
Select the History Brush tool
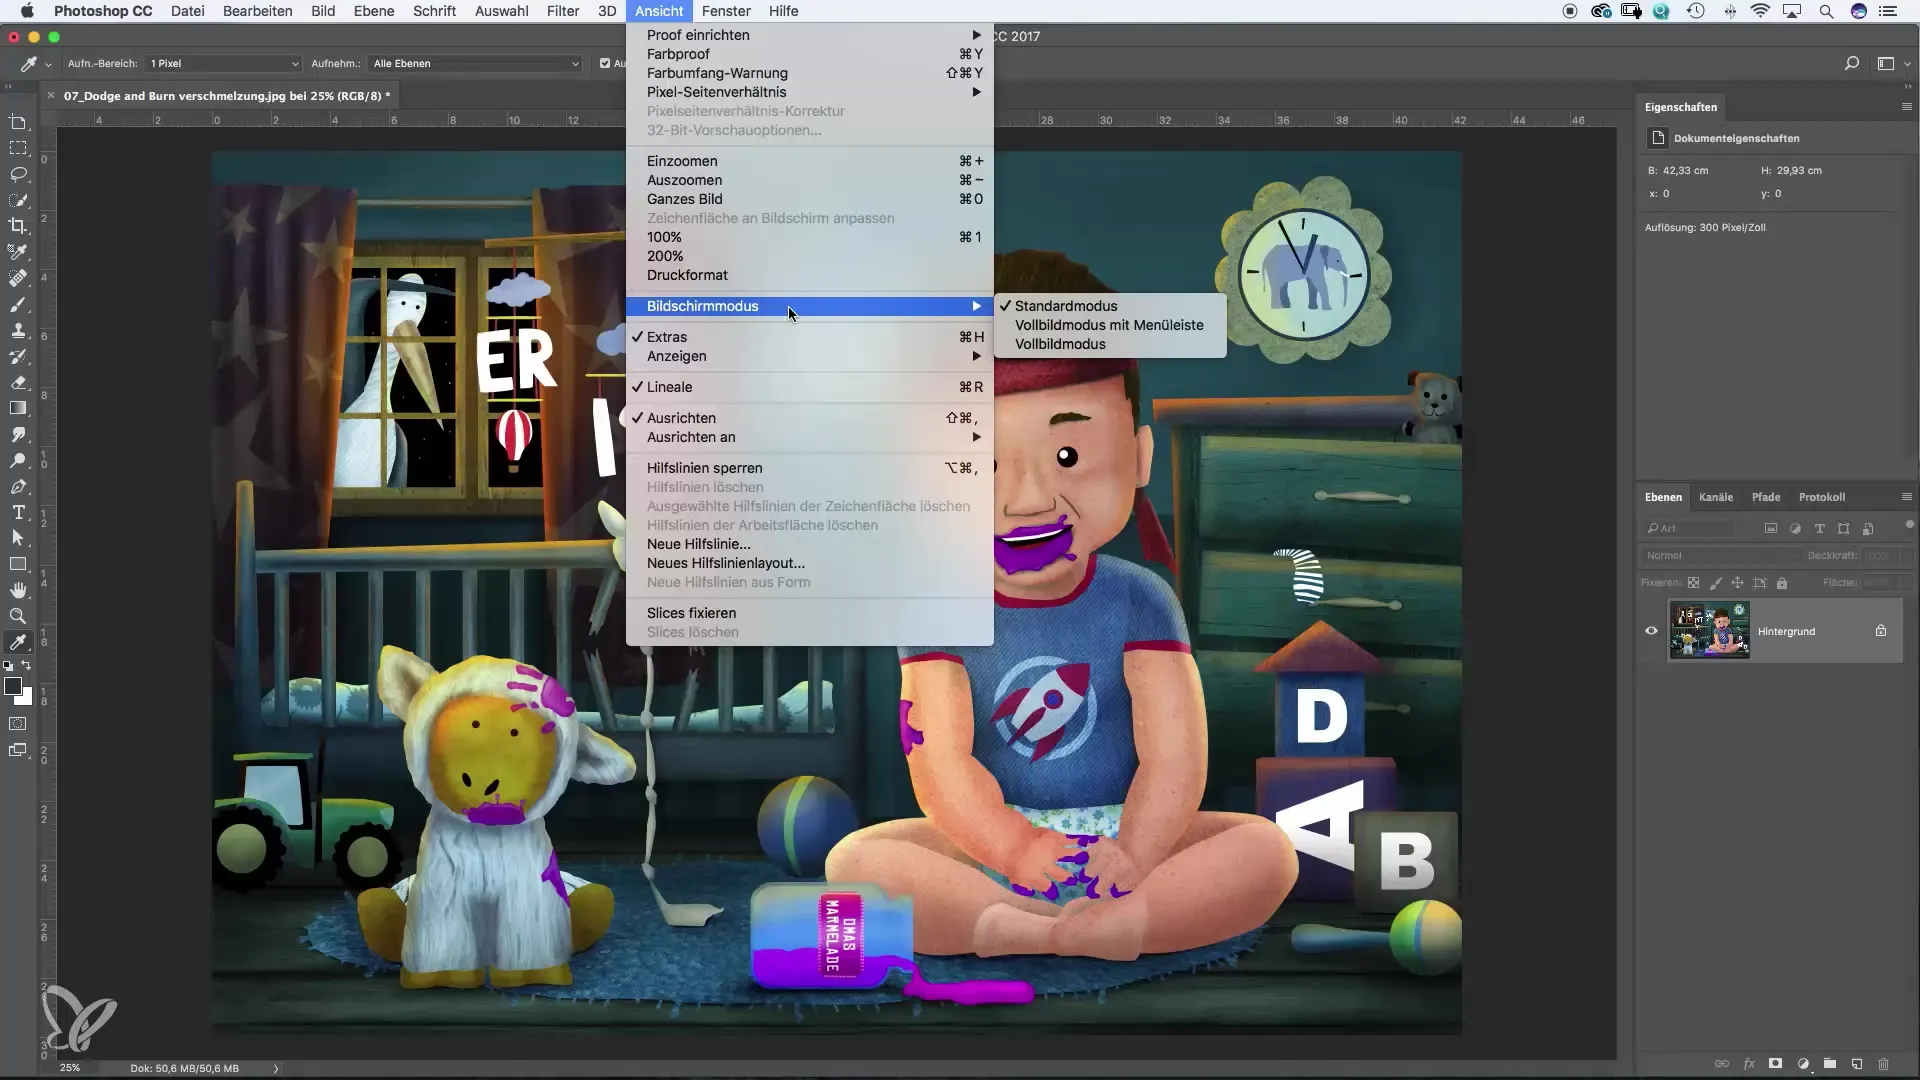[18, 356]
